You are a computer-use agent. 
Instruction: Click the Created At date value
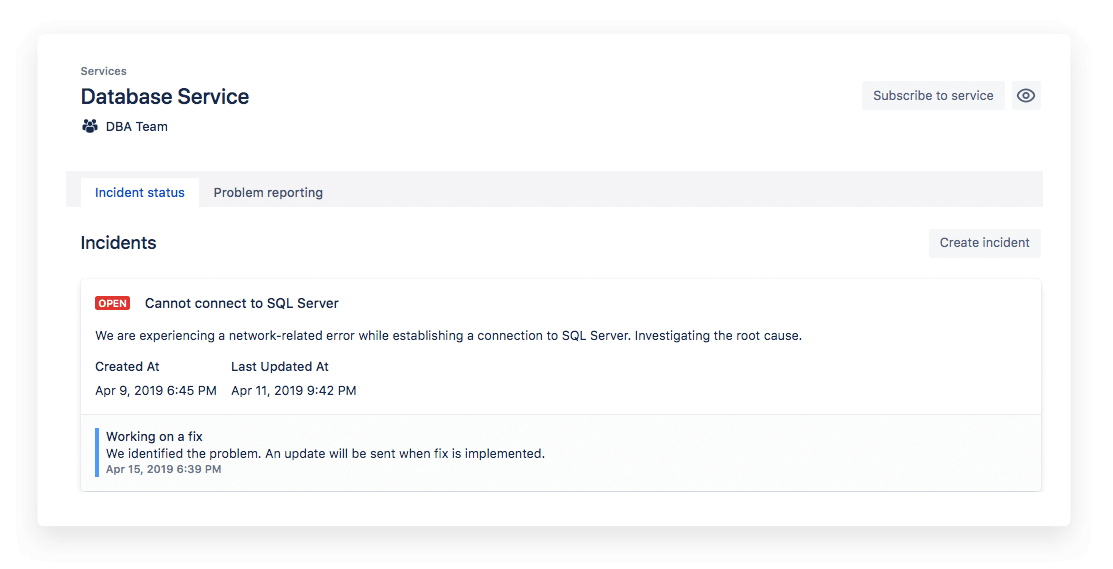(156, 391)
